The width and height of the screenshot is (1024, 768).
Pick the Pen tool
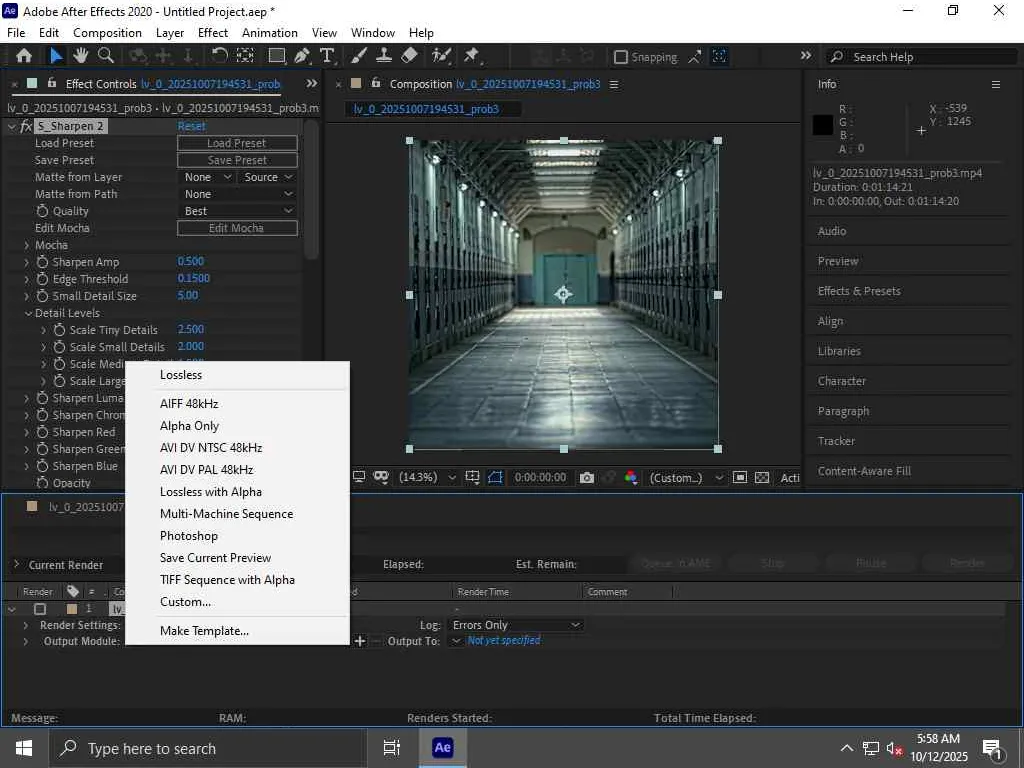302,56
